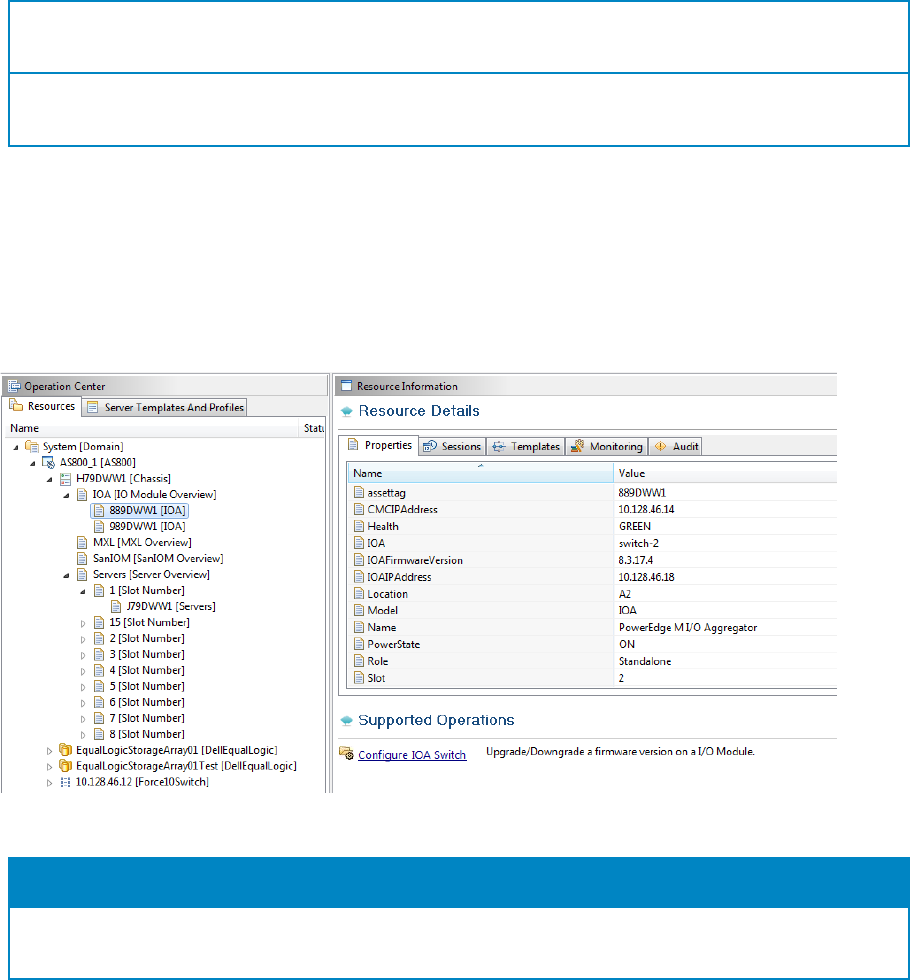
Task: Click the Role value Standalone
Action: coord(644,661)
